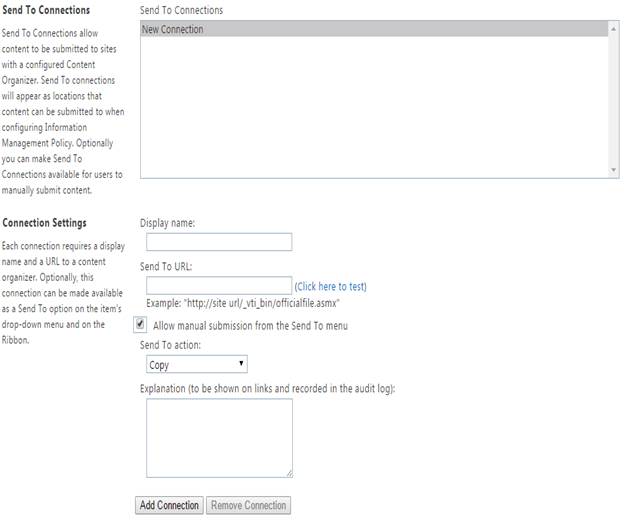The width and height of the screenshot is (624, 531).
Task: Click the arrow on the Copy dropdown
Action: (x=241, y=365)
